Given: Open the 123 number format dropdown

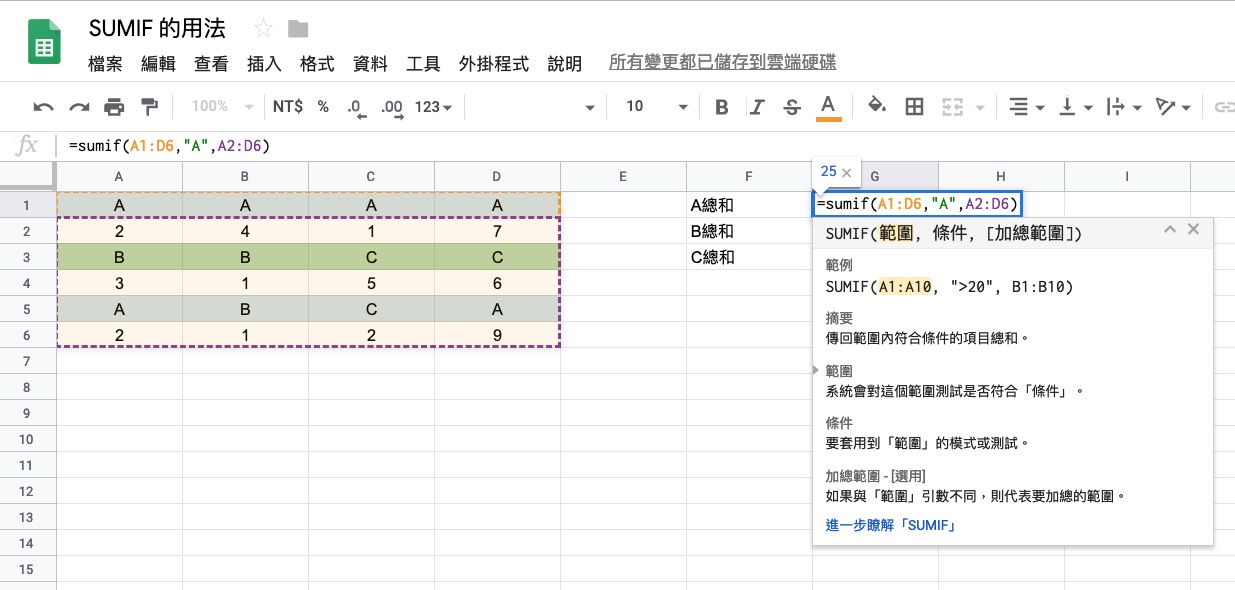Looking at the screenshot, I should coord(433,107).
